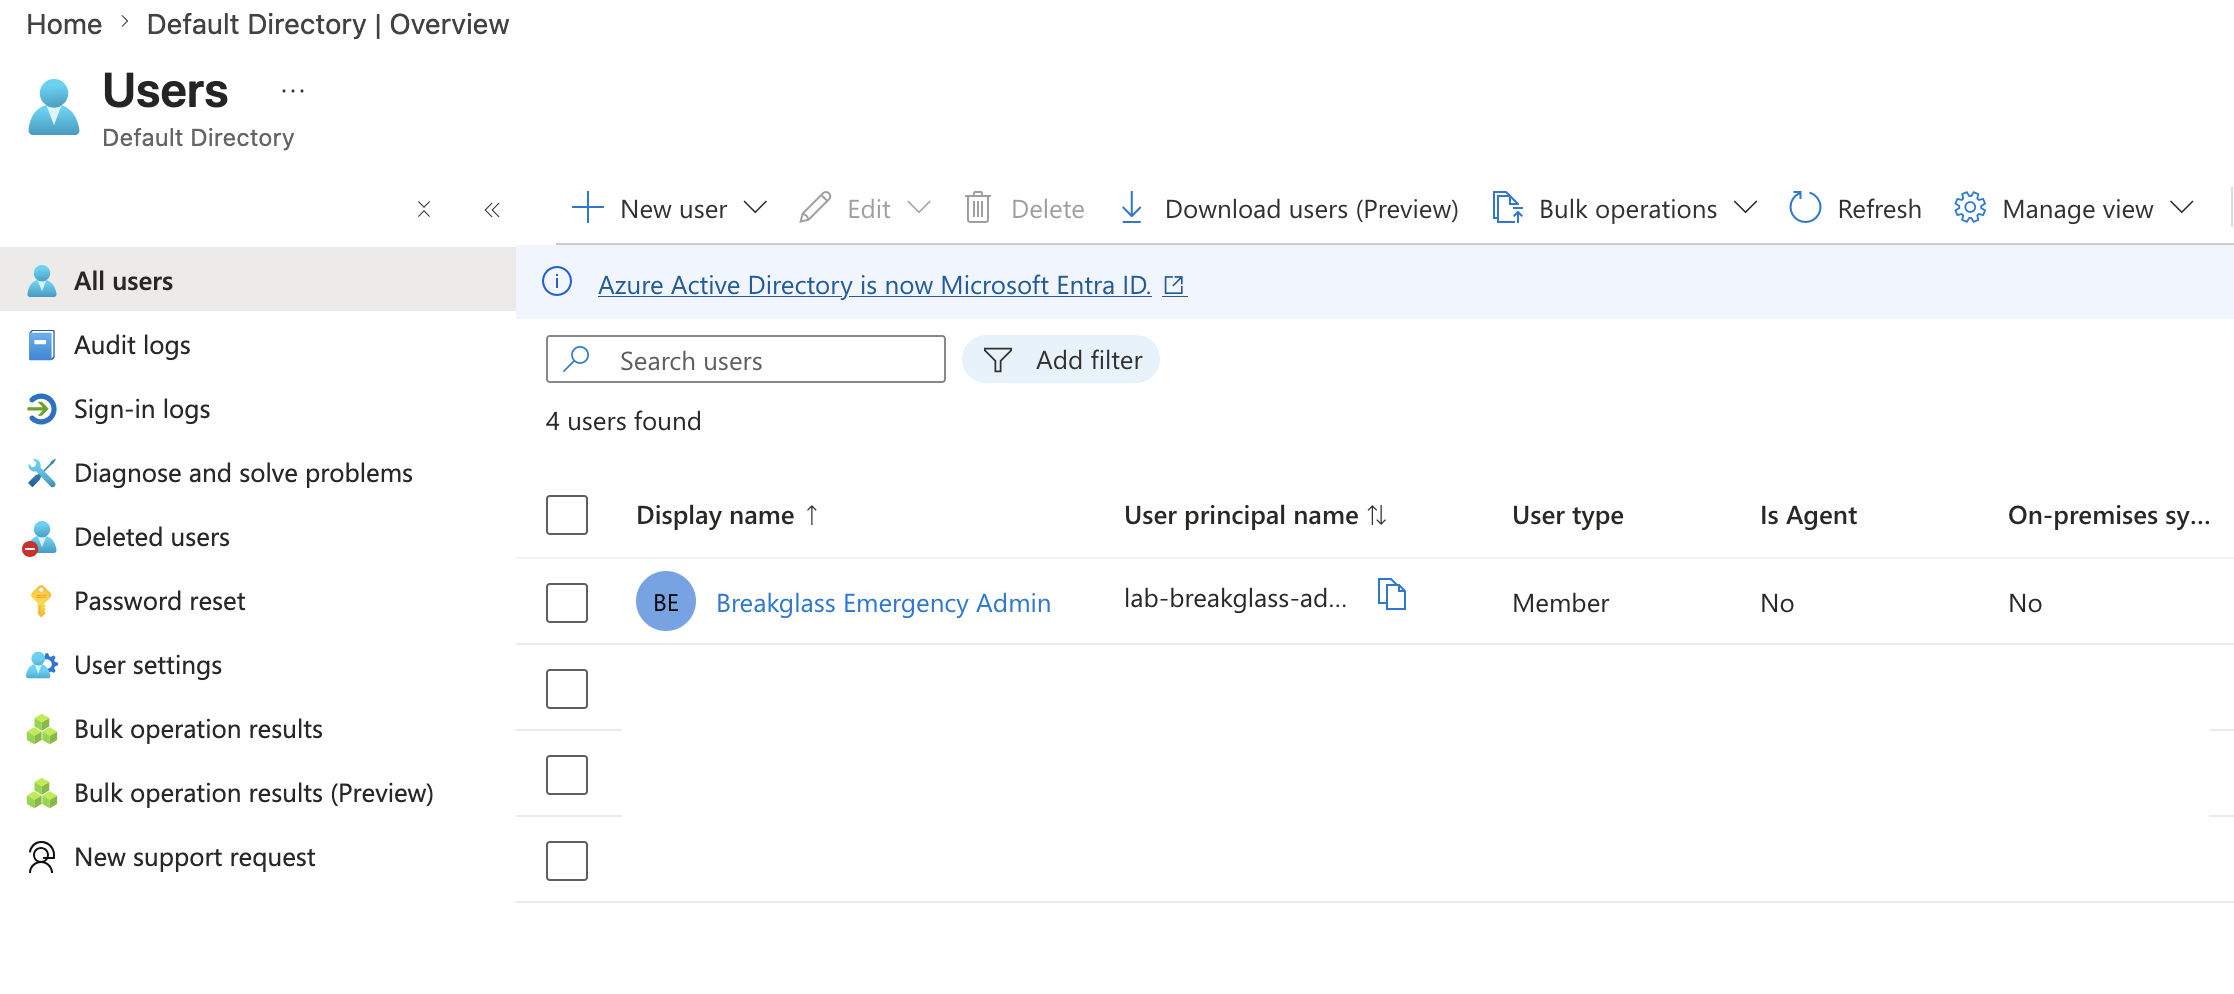Check the second user row checkbox
Image resolution: width=2234 pixels, height=994 pixels.
point(567,689)
